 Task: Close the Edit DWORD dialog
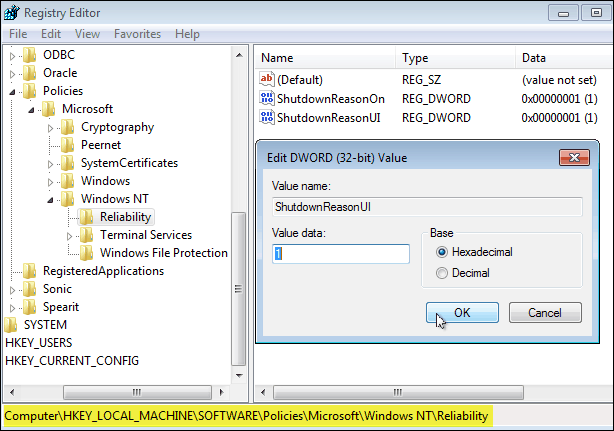point(574,157)
